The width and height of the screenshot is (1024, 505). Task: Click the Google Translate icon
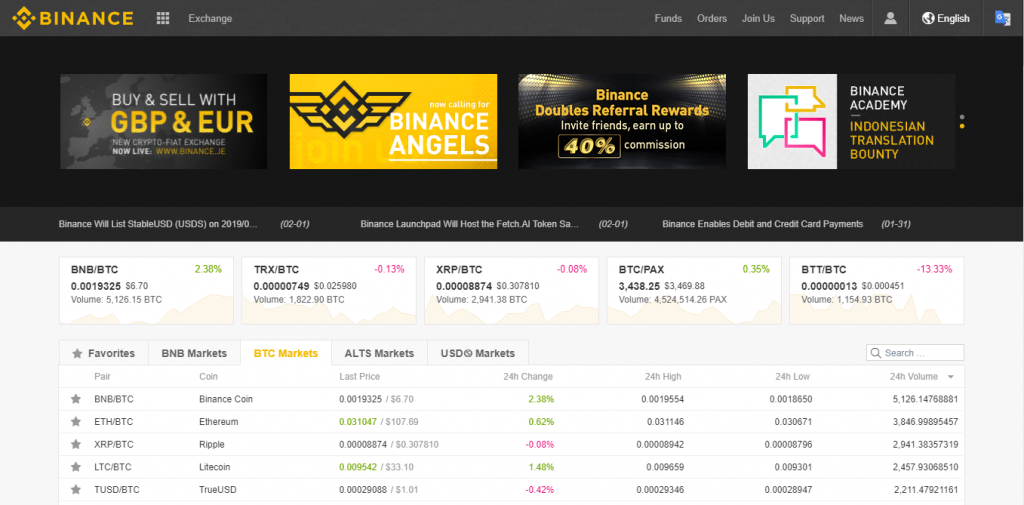click(1002, 18)
